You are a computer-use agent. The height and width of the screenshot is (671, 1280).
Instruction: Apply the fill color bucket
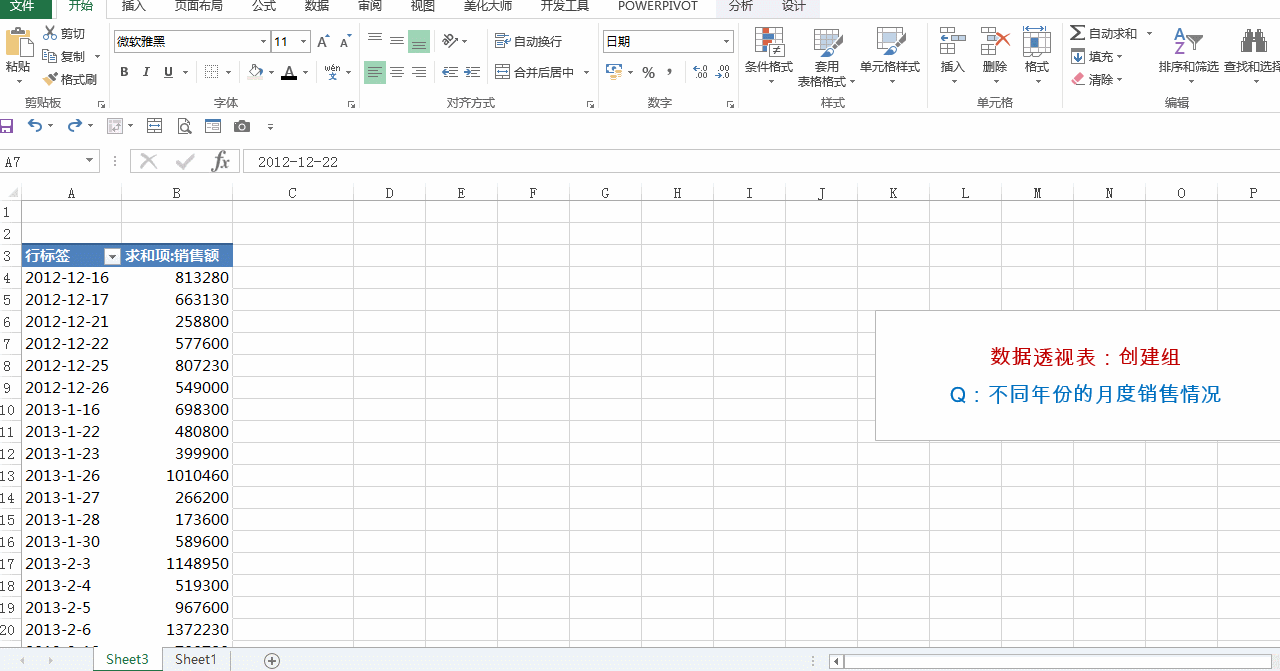pos(255,72)
